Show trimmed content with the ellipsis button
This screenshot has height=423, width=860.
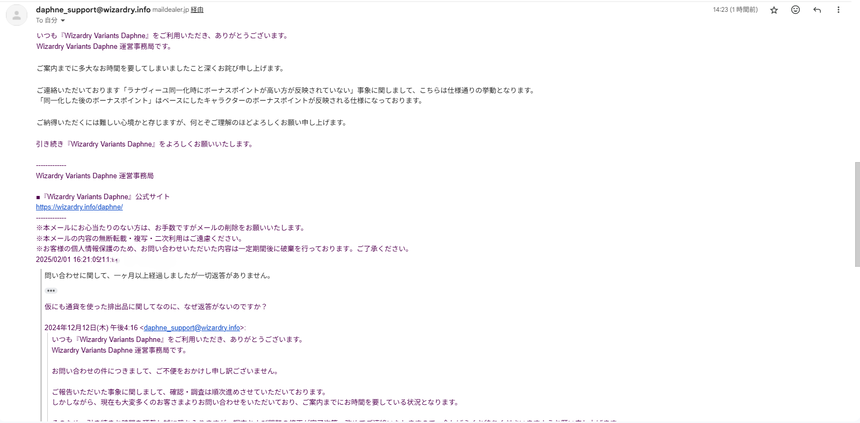tap(50, 291)
